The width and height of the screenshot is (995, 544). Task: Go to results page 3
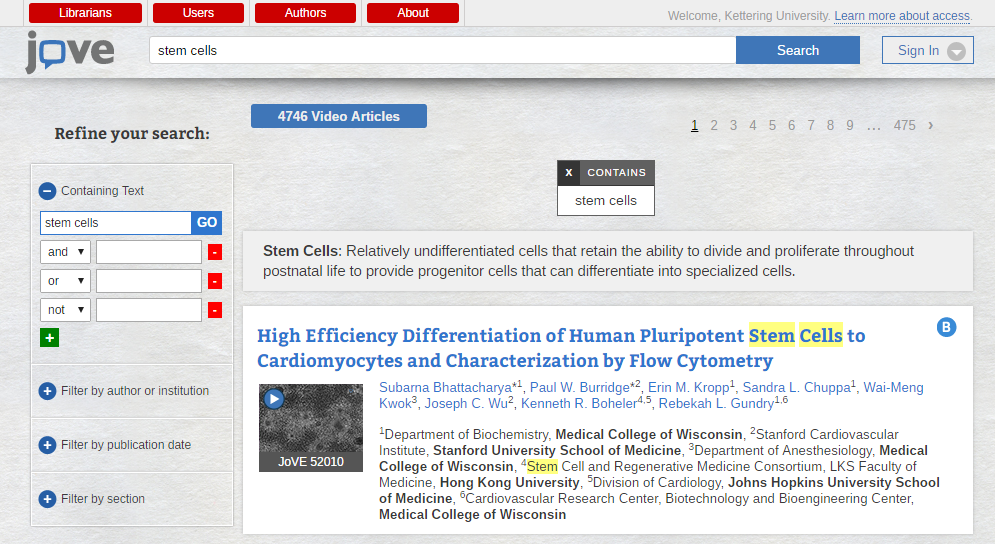click(x=734, y=126)
